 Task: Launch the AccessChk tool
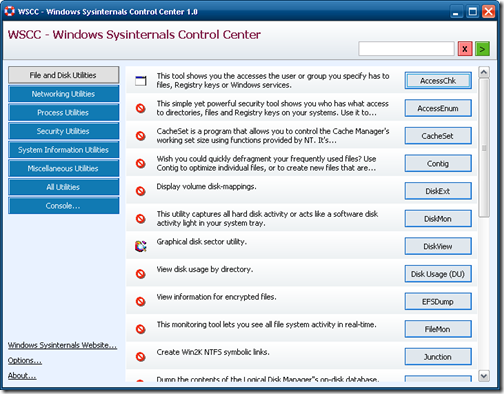(x=438, y=81)
